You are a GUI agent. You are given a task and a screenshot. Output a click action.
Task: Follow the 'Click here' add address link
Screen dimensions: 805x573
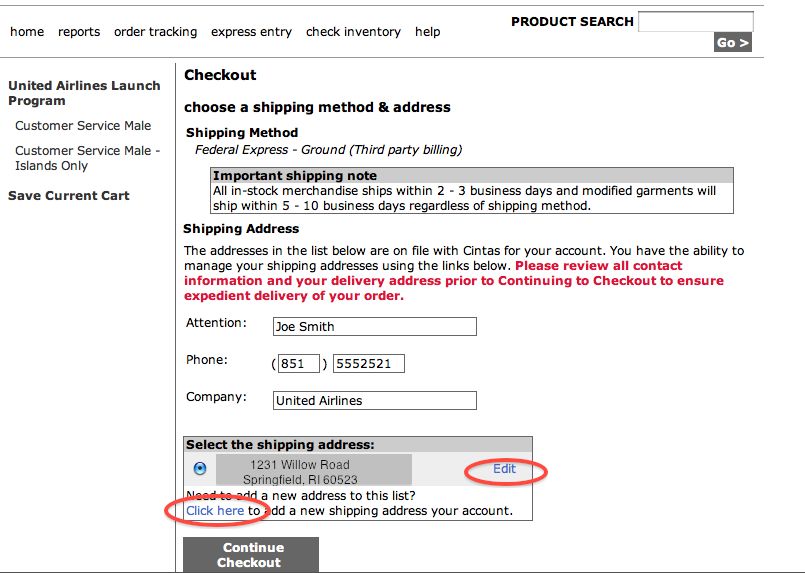coord(215,511)
